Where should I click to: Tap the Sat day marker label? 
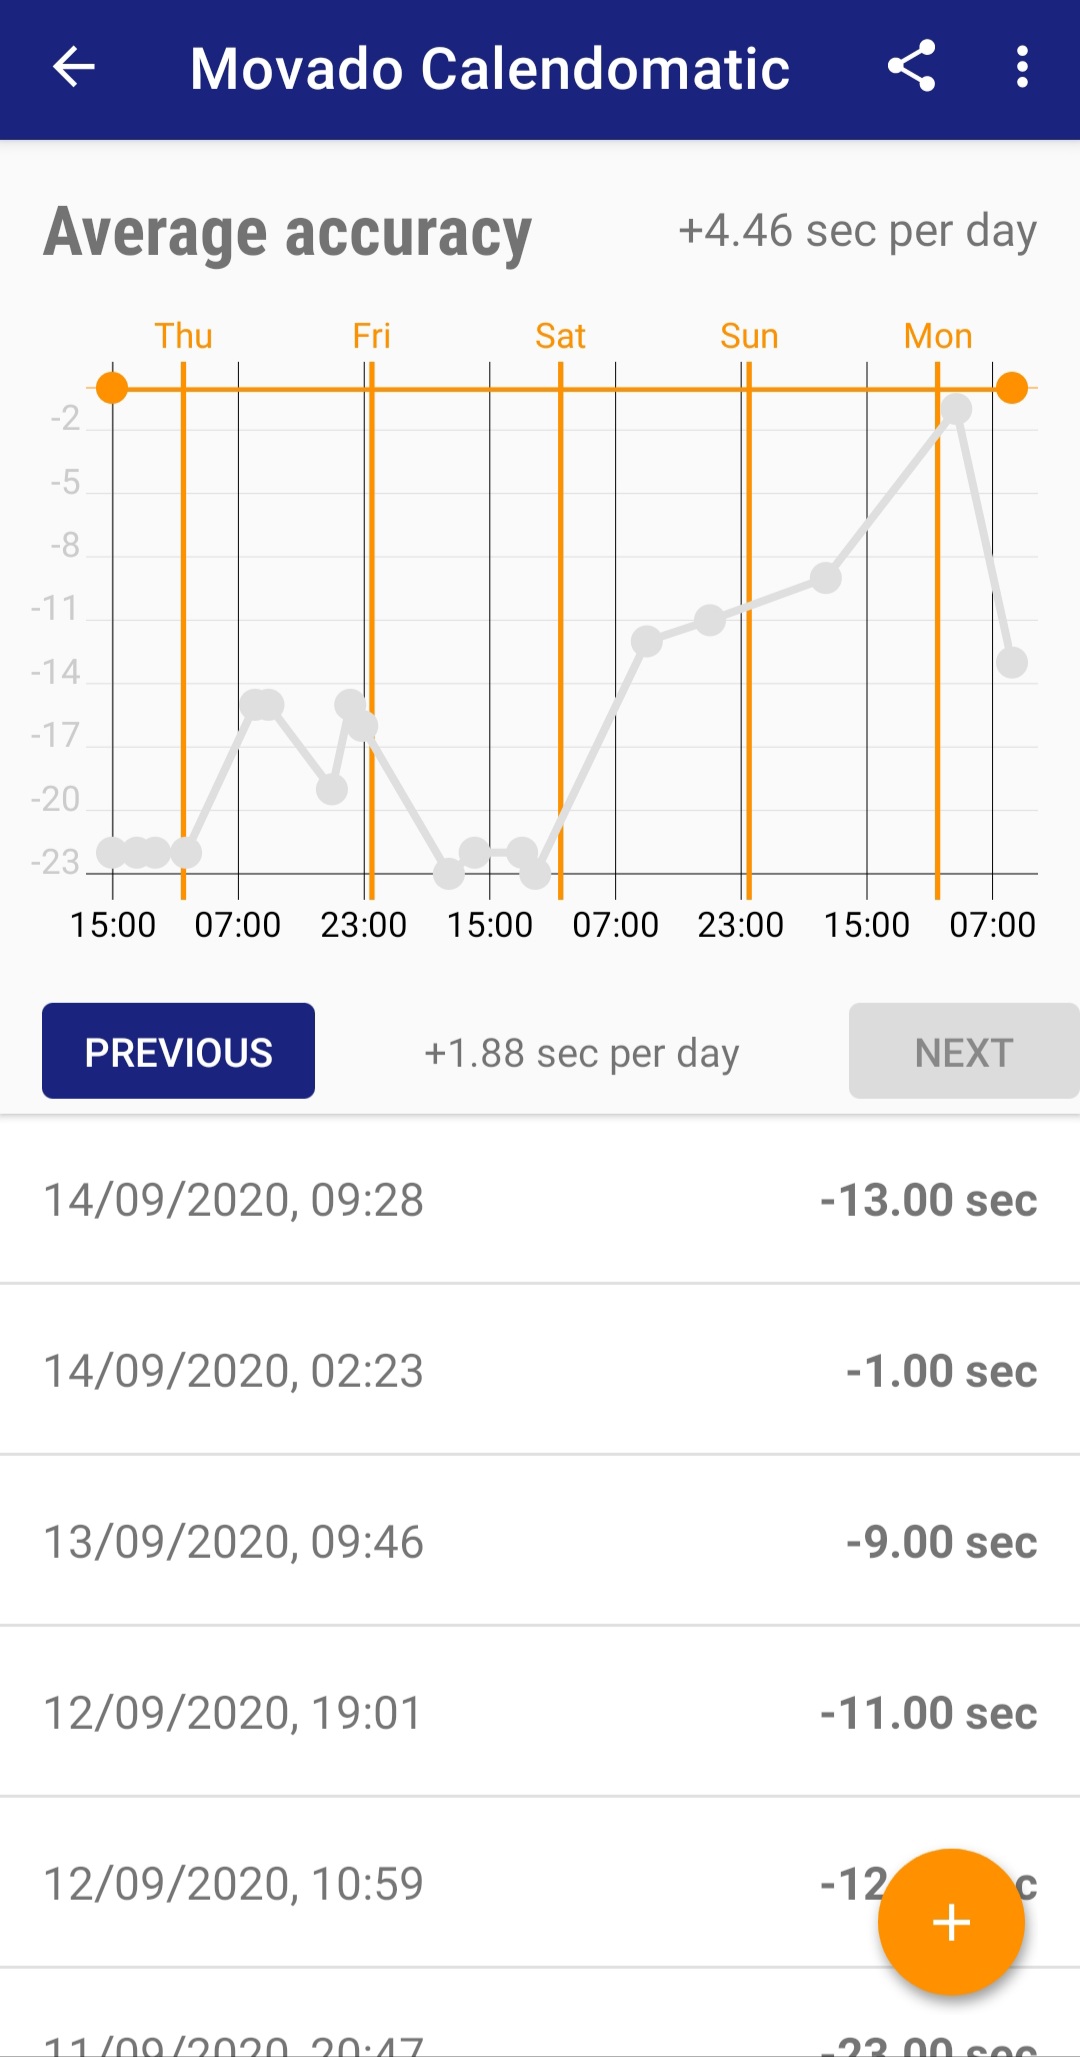pyautogui.click(x=560, y=336)
